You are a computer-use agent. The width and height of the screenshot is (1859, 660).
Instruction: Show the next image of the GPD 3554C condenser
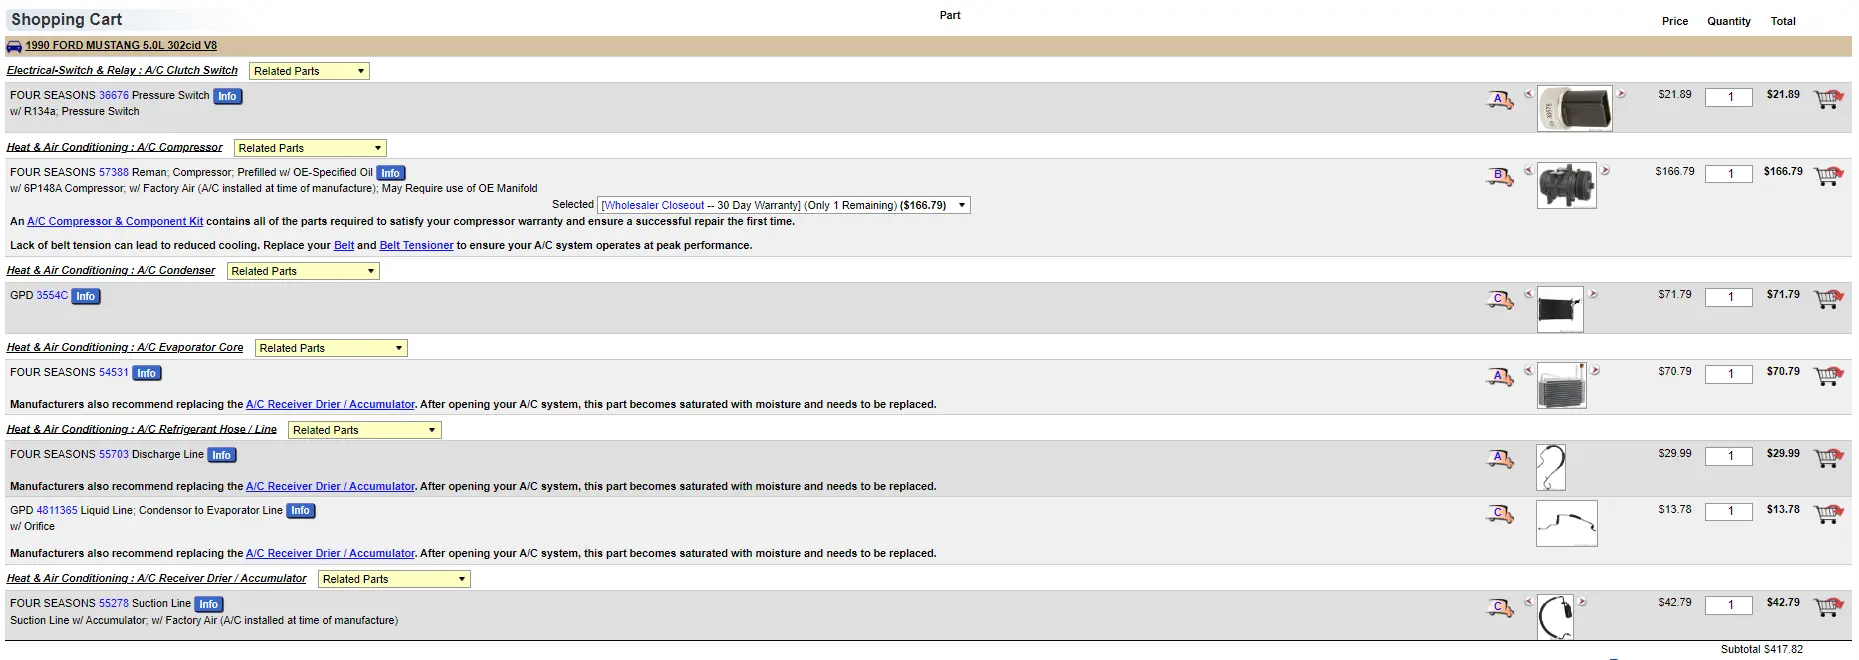[x=1593, y=294]
